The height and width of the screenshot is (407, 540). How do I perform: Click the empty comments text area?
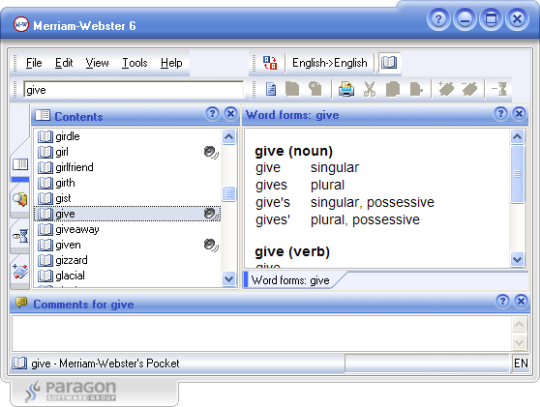pos(262,333)
